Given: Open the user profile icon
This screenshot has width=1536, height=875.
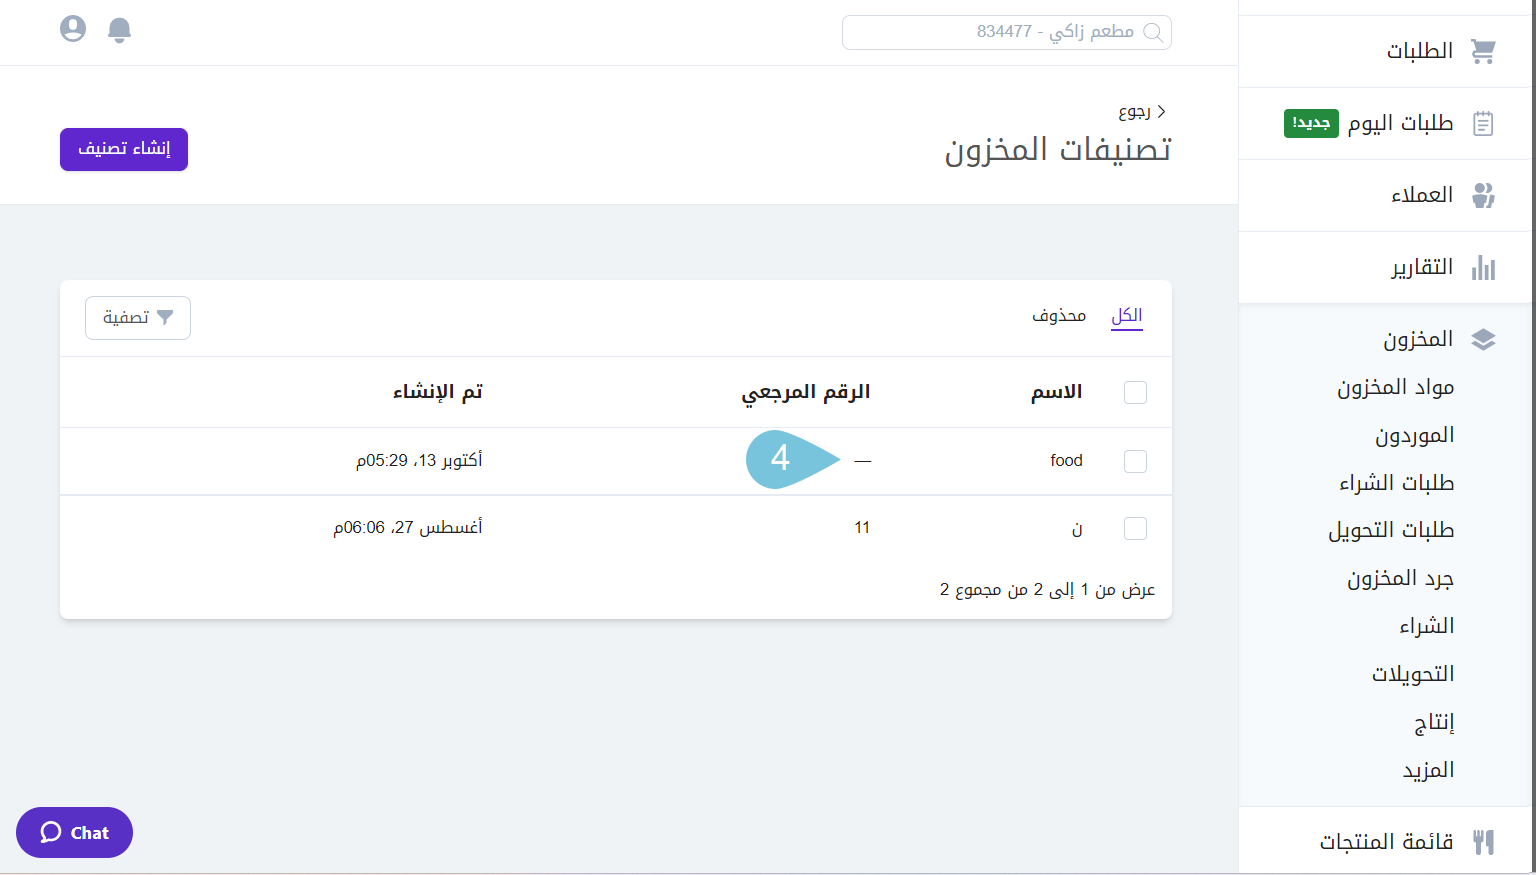Looking at the screenshot, I should pyautogui.click(x=73, y=29).
